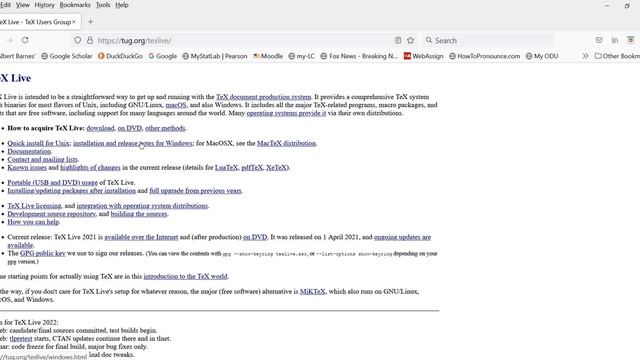The height and width of the screenshot is (360, 640).
Task: Open the my-LC bookmark
Action: point(302,56)
